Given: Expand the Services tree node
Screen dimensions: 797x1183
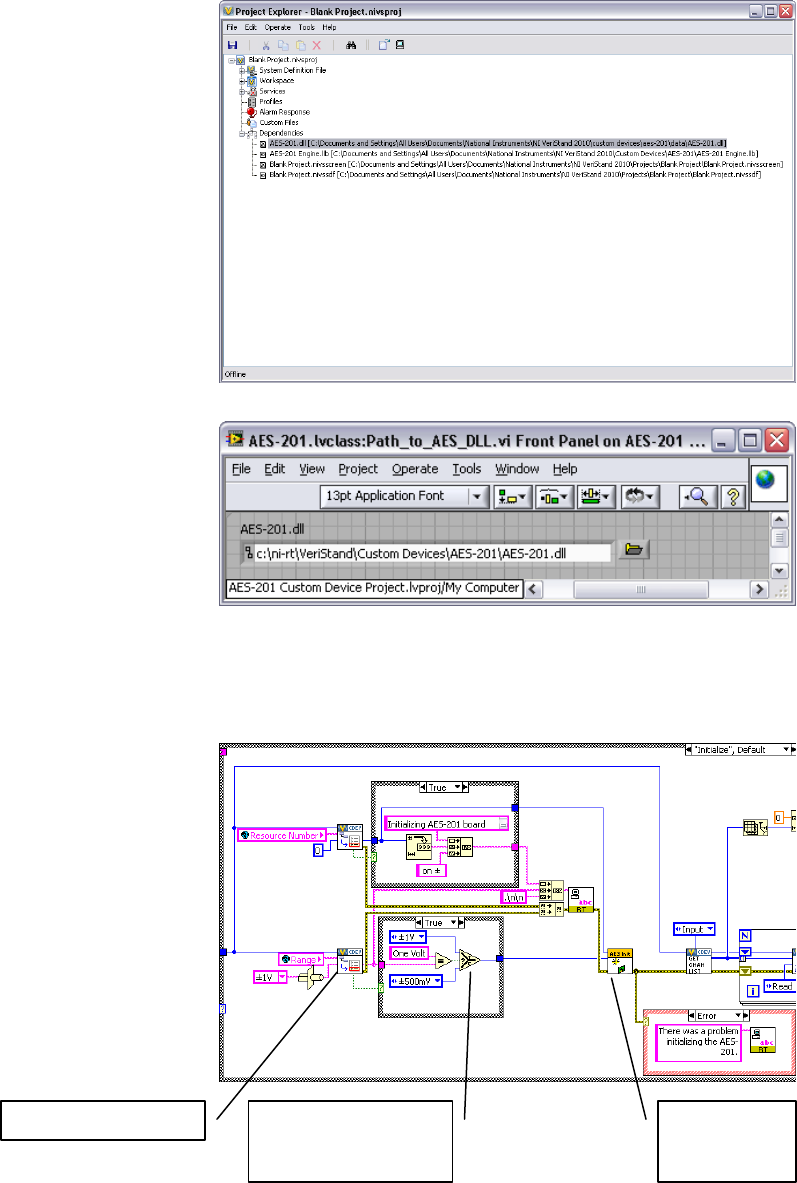Looking at the screenshot, I should [242, 91].
